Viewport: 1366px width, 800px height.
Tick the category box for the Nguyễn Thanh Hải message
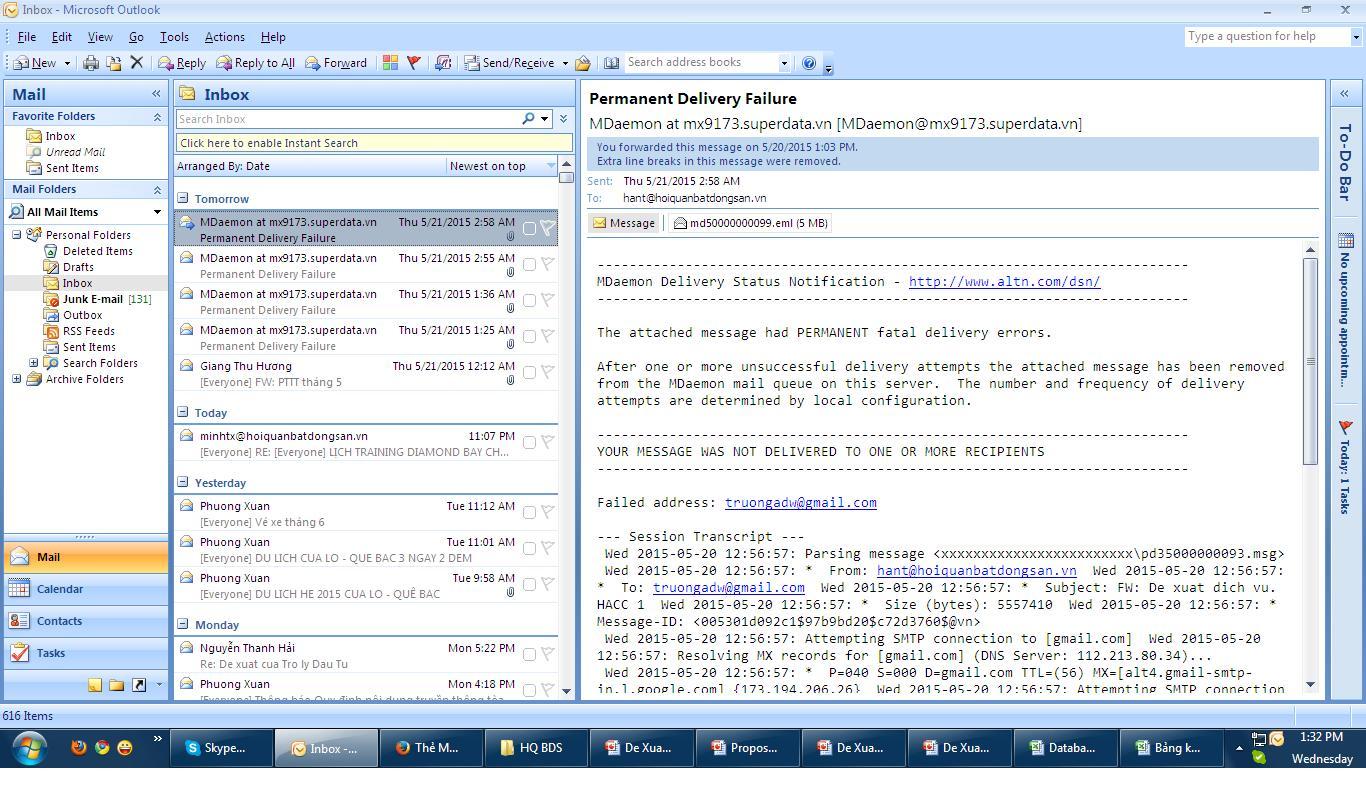pyautogui.click(x=529, y=654)
